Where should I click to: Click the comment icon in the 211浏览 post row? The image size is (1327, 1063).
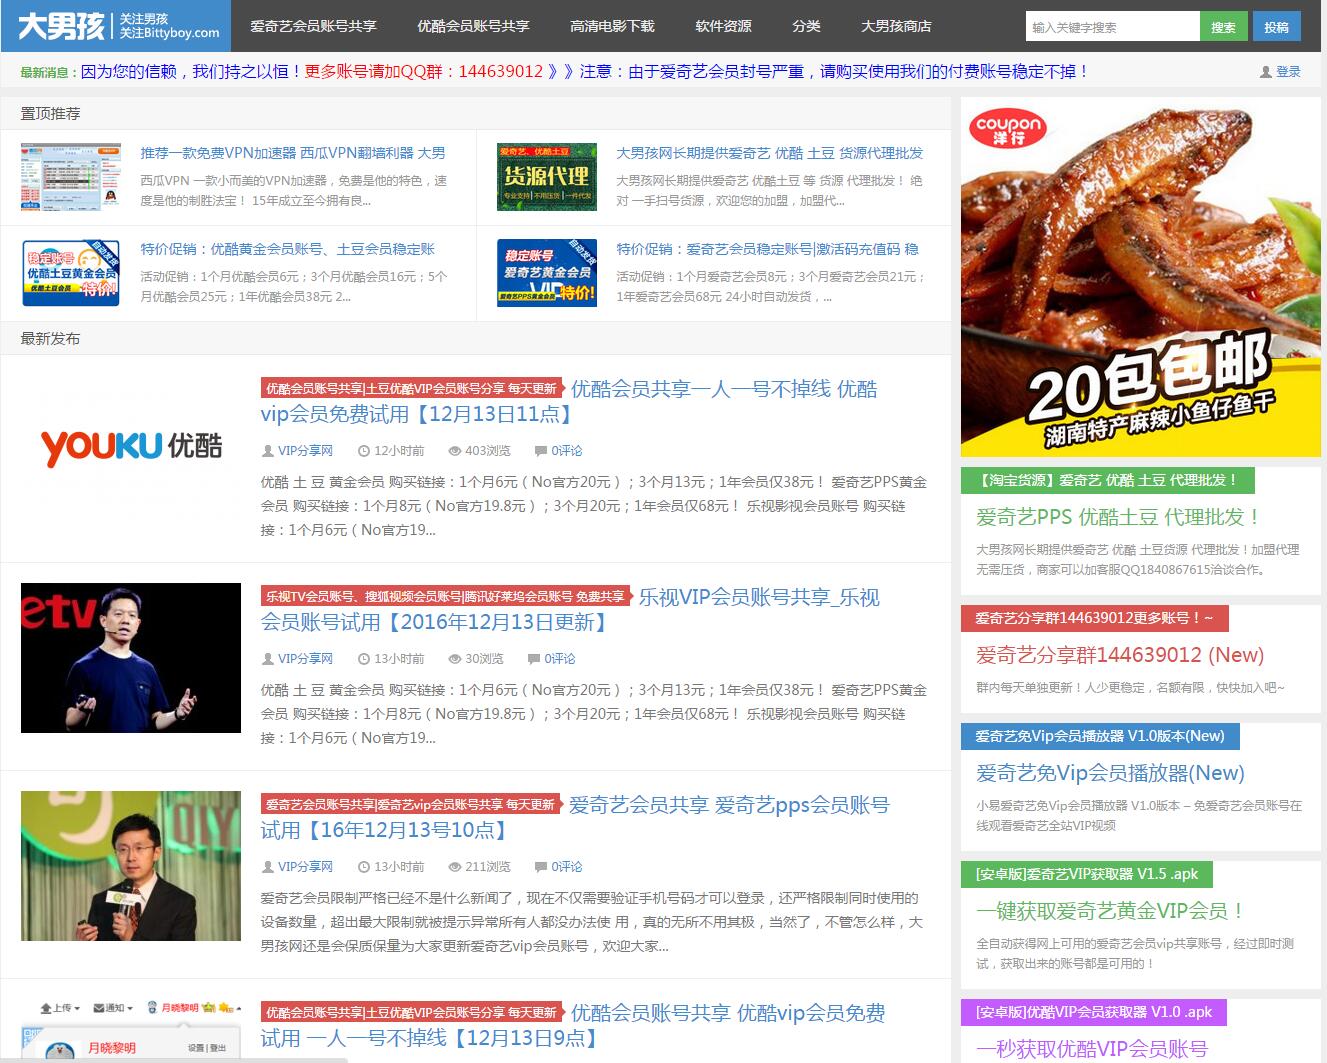(541, 867)
